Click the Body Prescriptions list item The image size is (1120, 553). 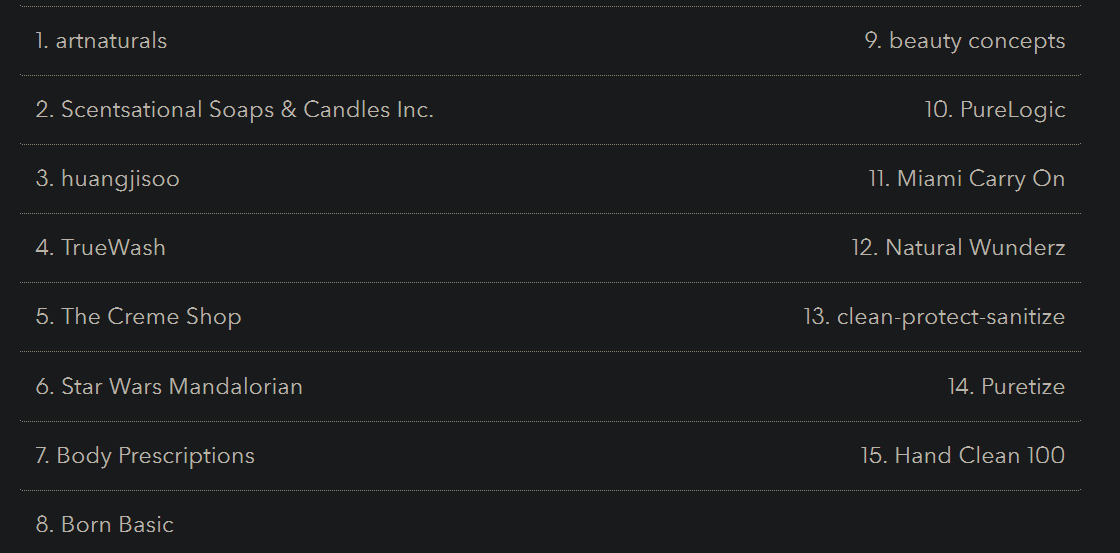[145, 455]
